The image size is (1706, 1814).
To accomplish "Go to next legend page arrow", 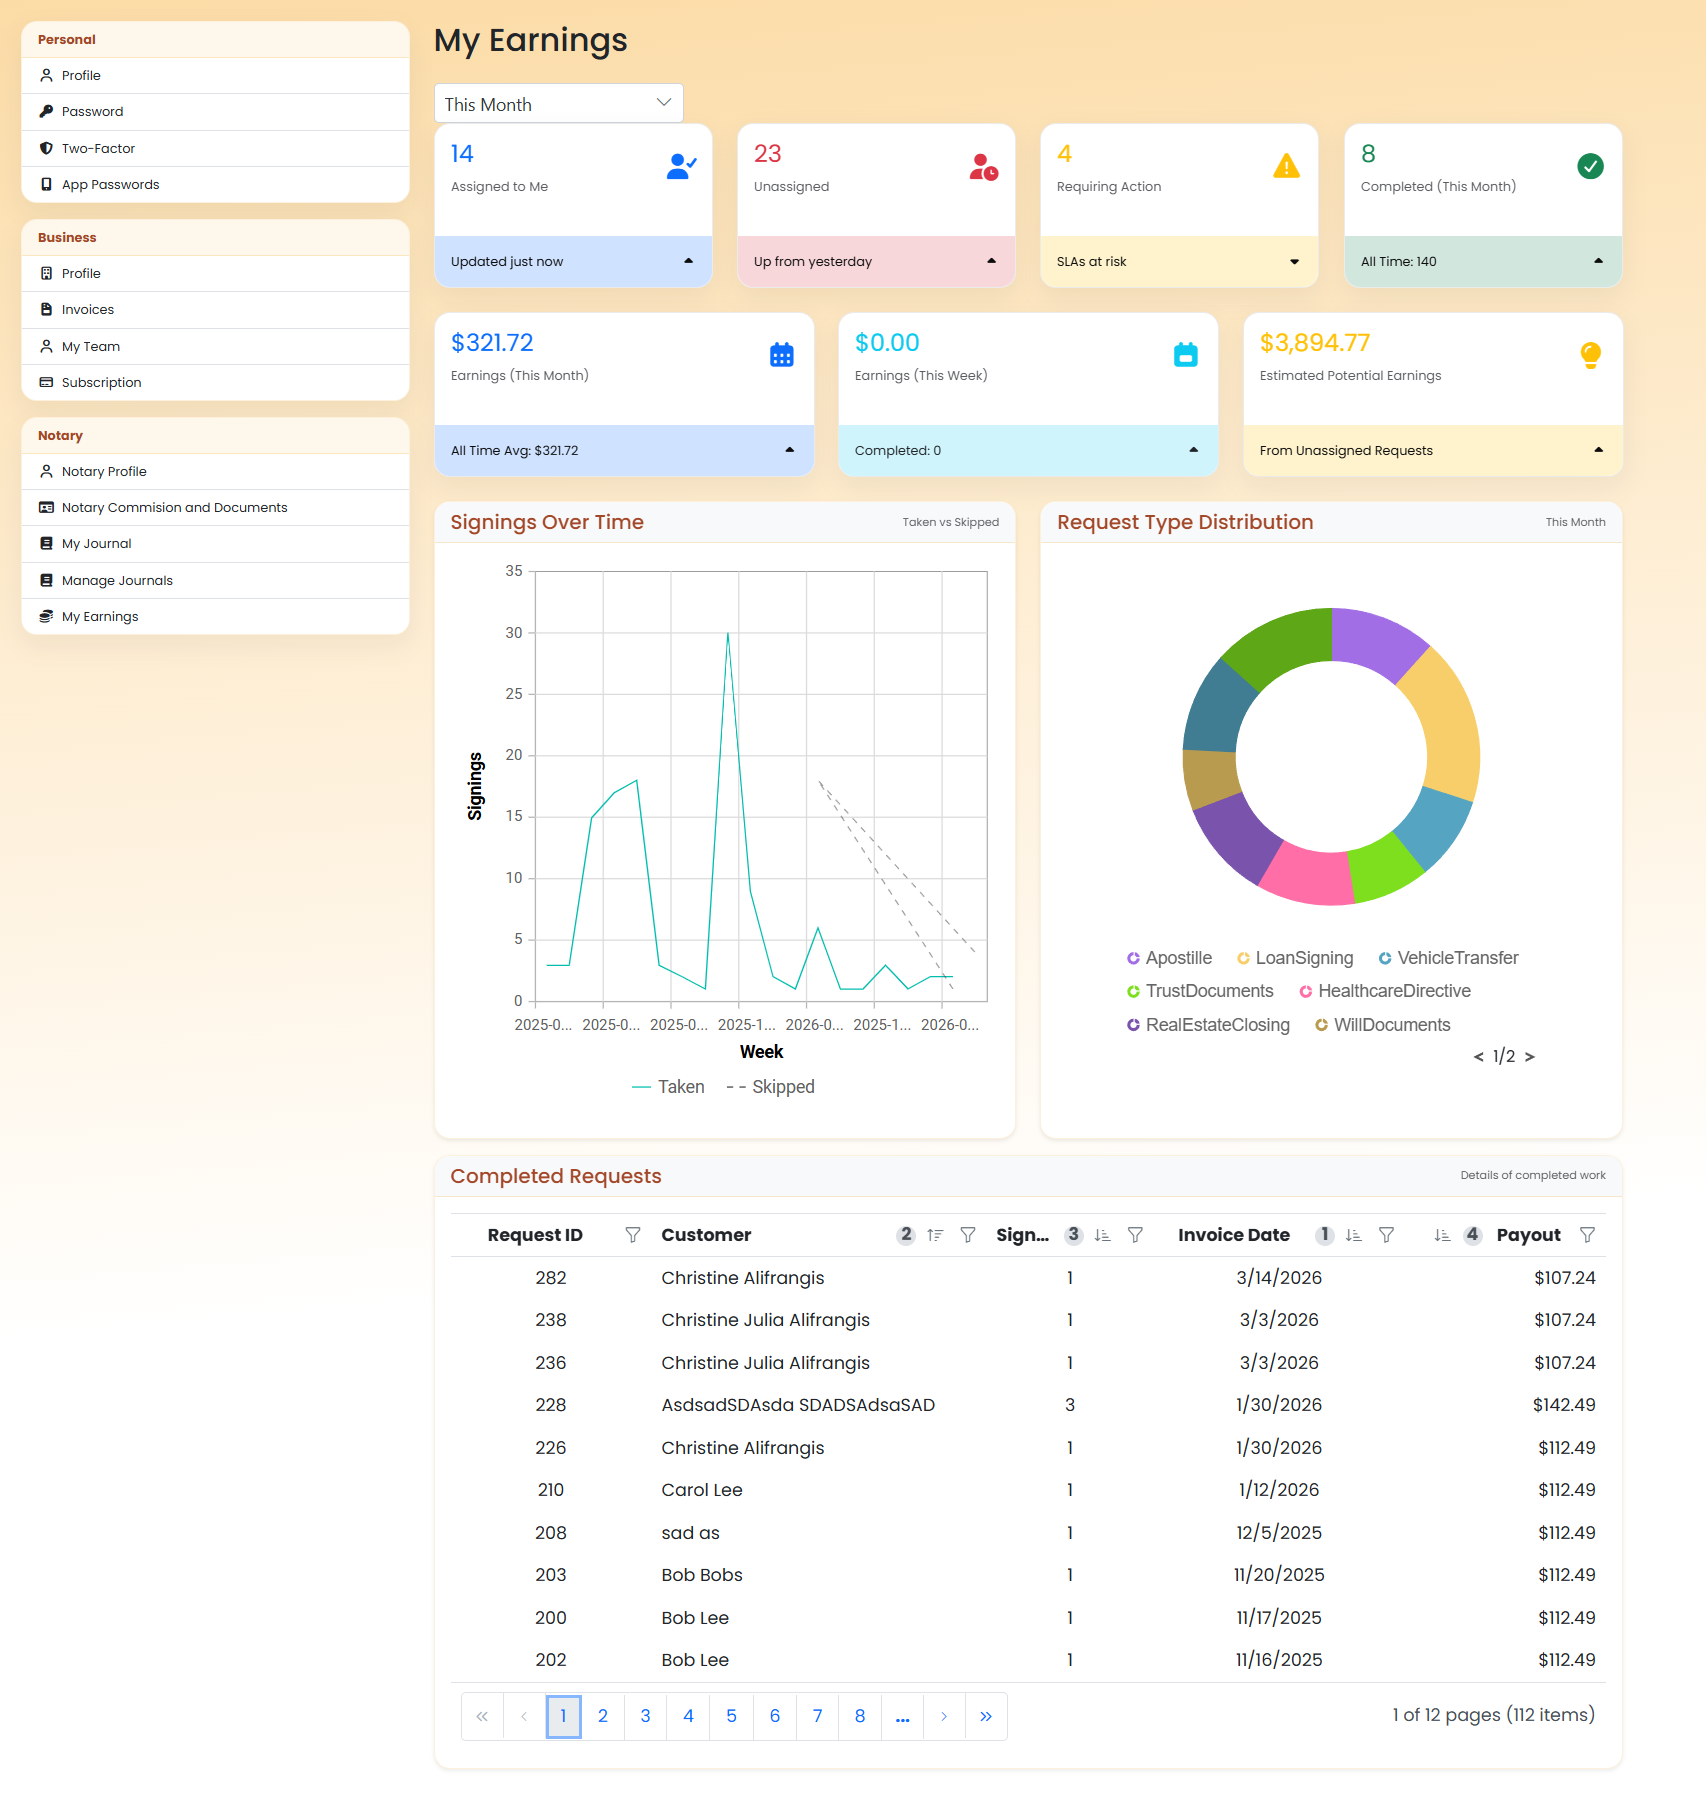I will 1530,1057.
